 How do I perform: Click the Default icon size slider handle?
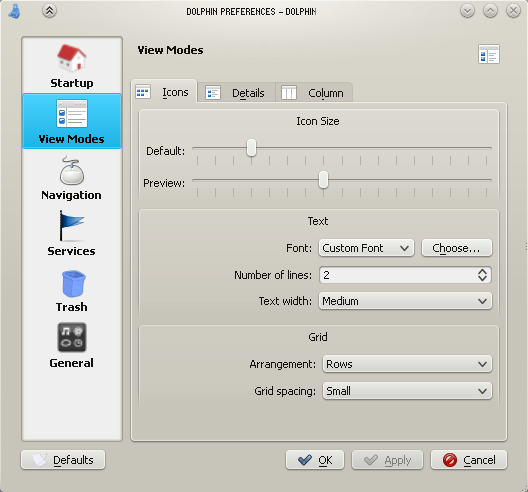point(251,148)
